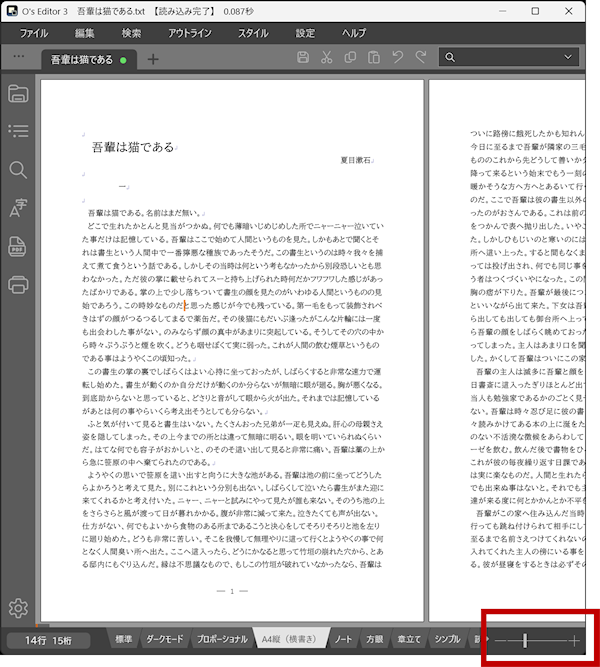The width and height of the screenshot is (600, 667).
Task: Switch to the 章立て style tab
Action: [x=409, y=639]
